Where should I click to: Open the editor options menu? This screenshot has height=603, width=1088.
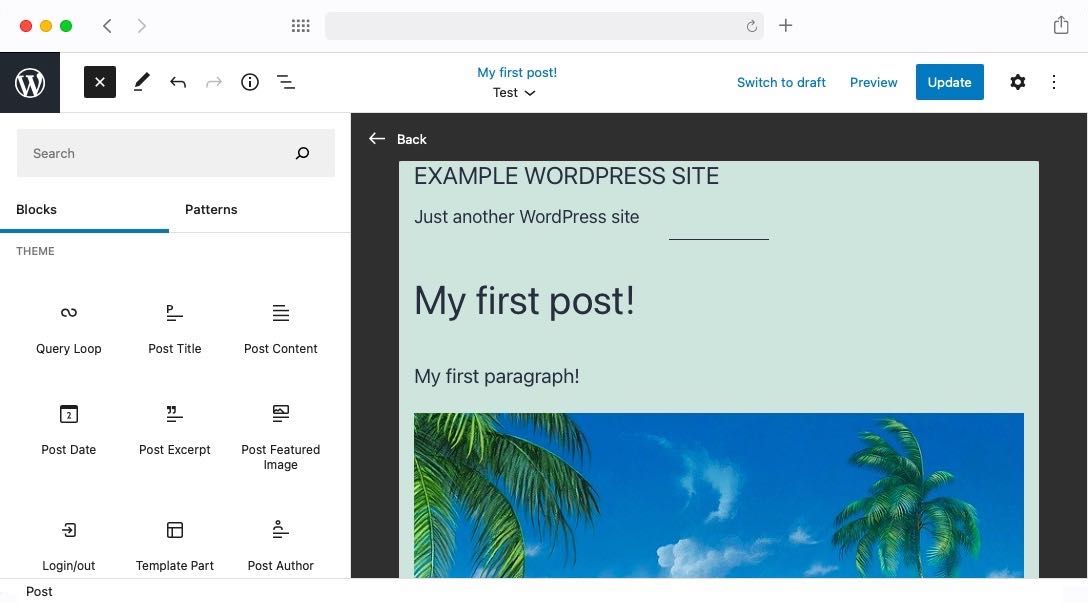(1054, 82)
